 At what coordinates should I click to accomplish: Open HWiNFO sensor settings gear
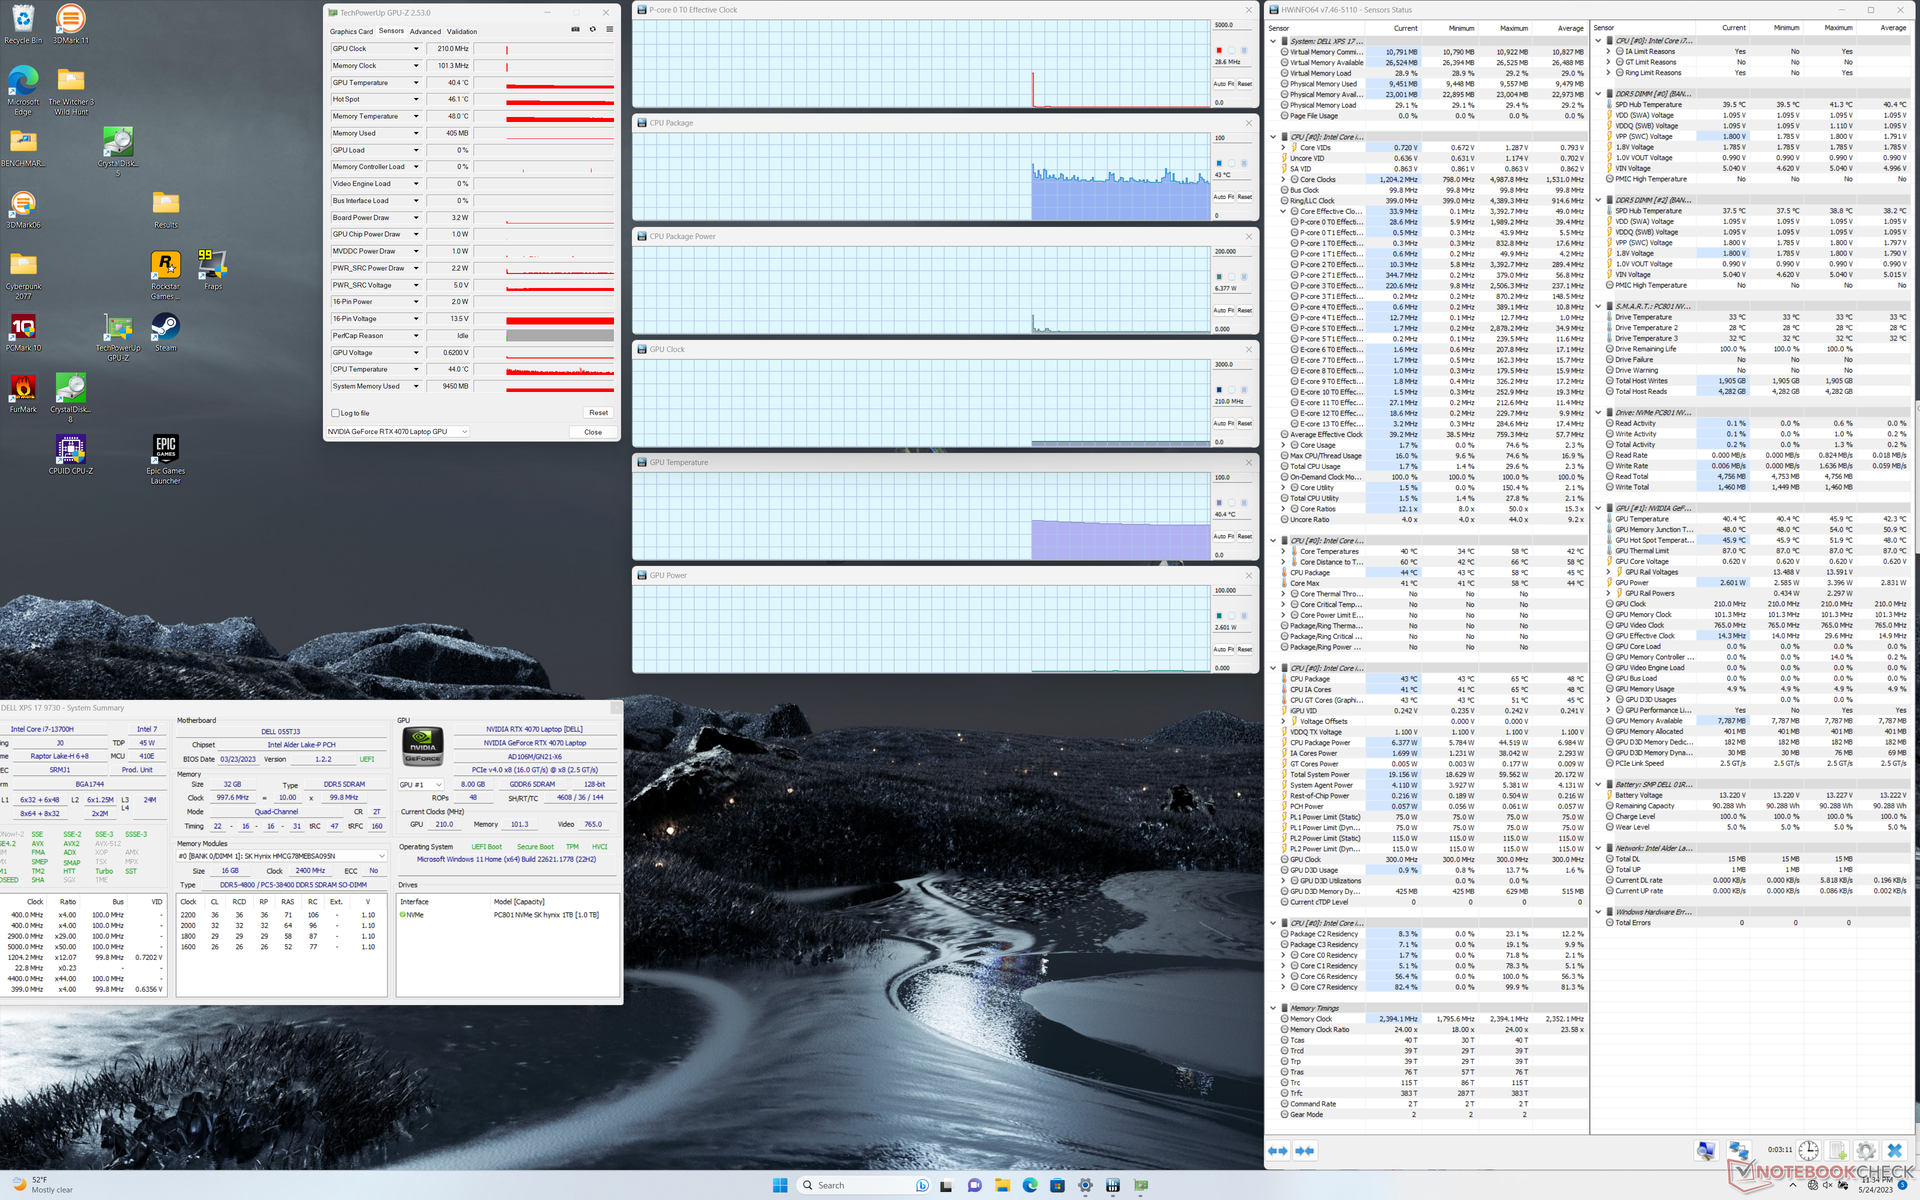[x=1865, y=1151]
